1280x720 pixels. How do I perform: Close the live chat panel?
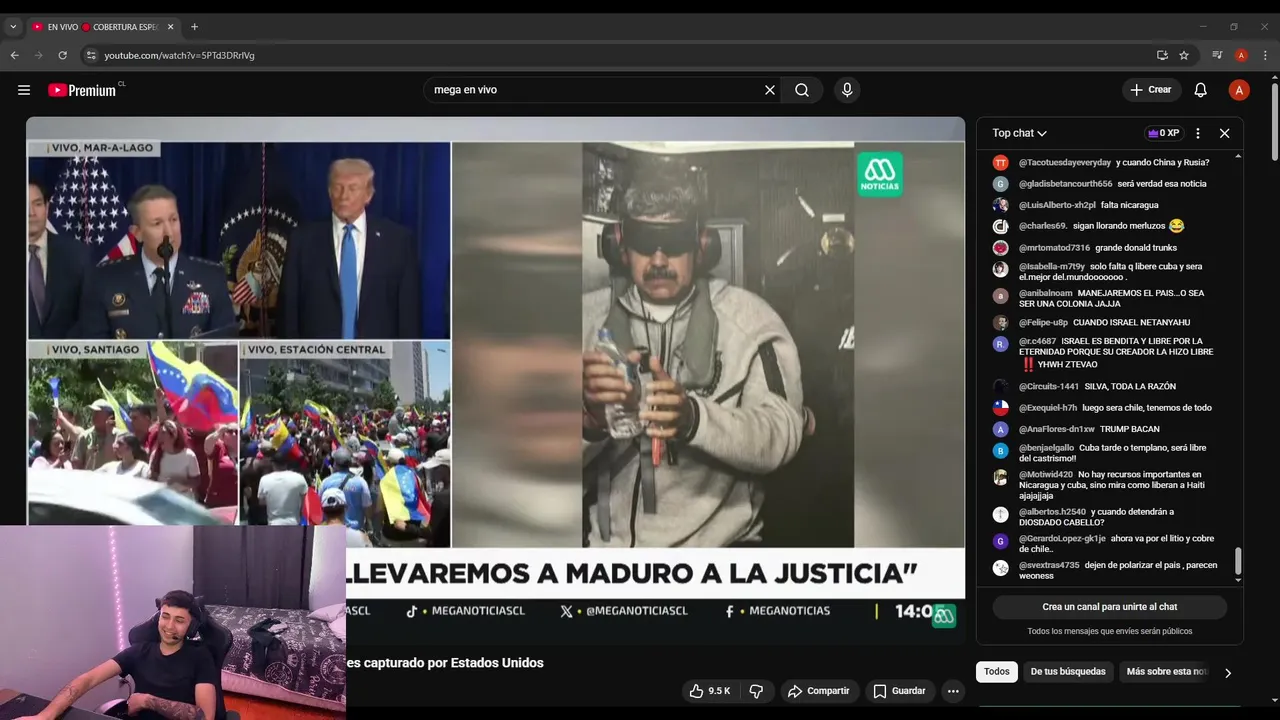click(1224, 133)
